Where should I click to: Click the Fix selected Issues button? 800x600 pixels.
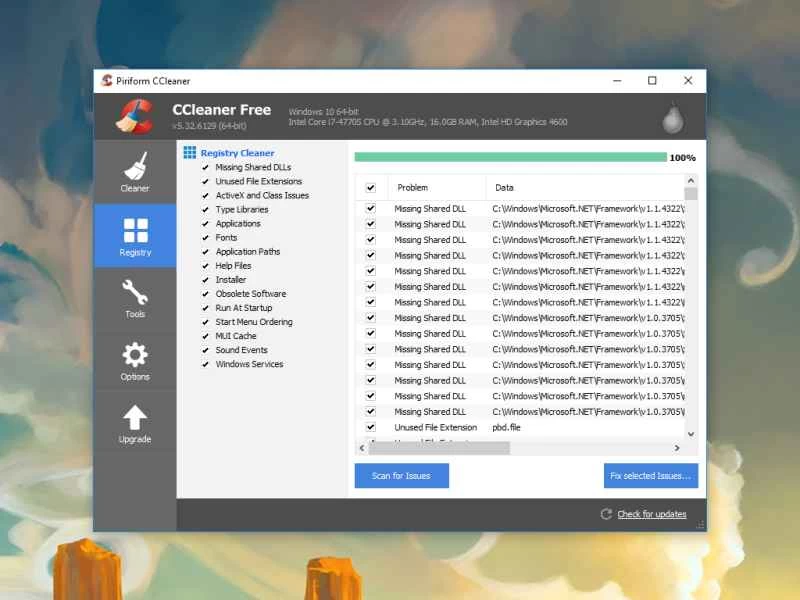tap(651, 476)
